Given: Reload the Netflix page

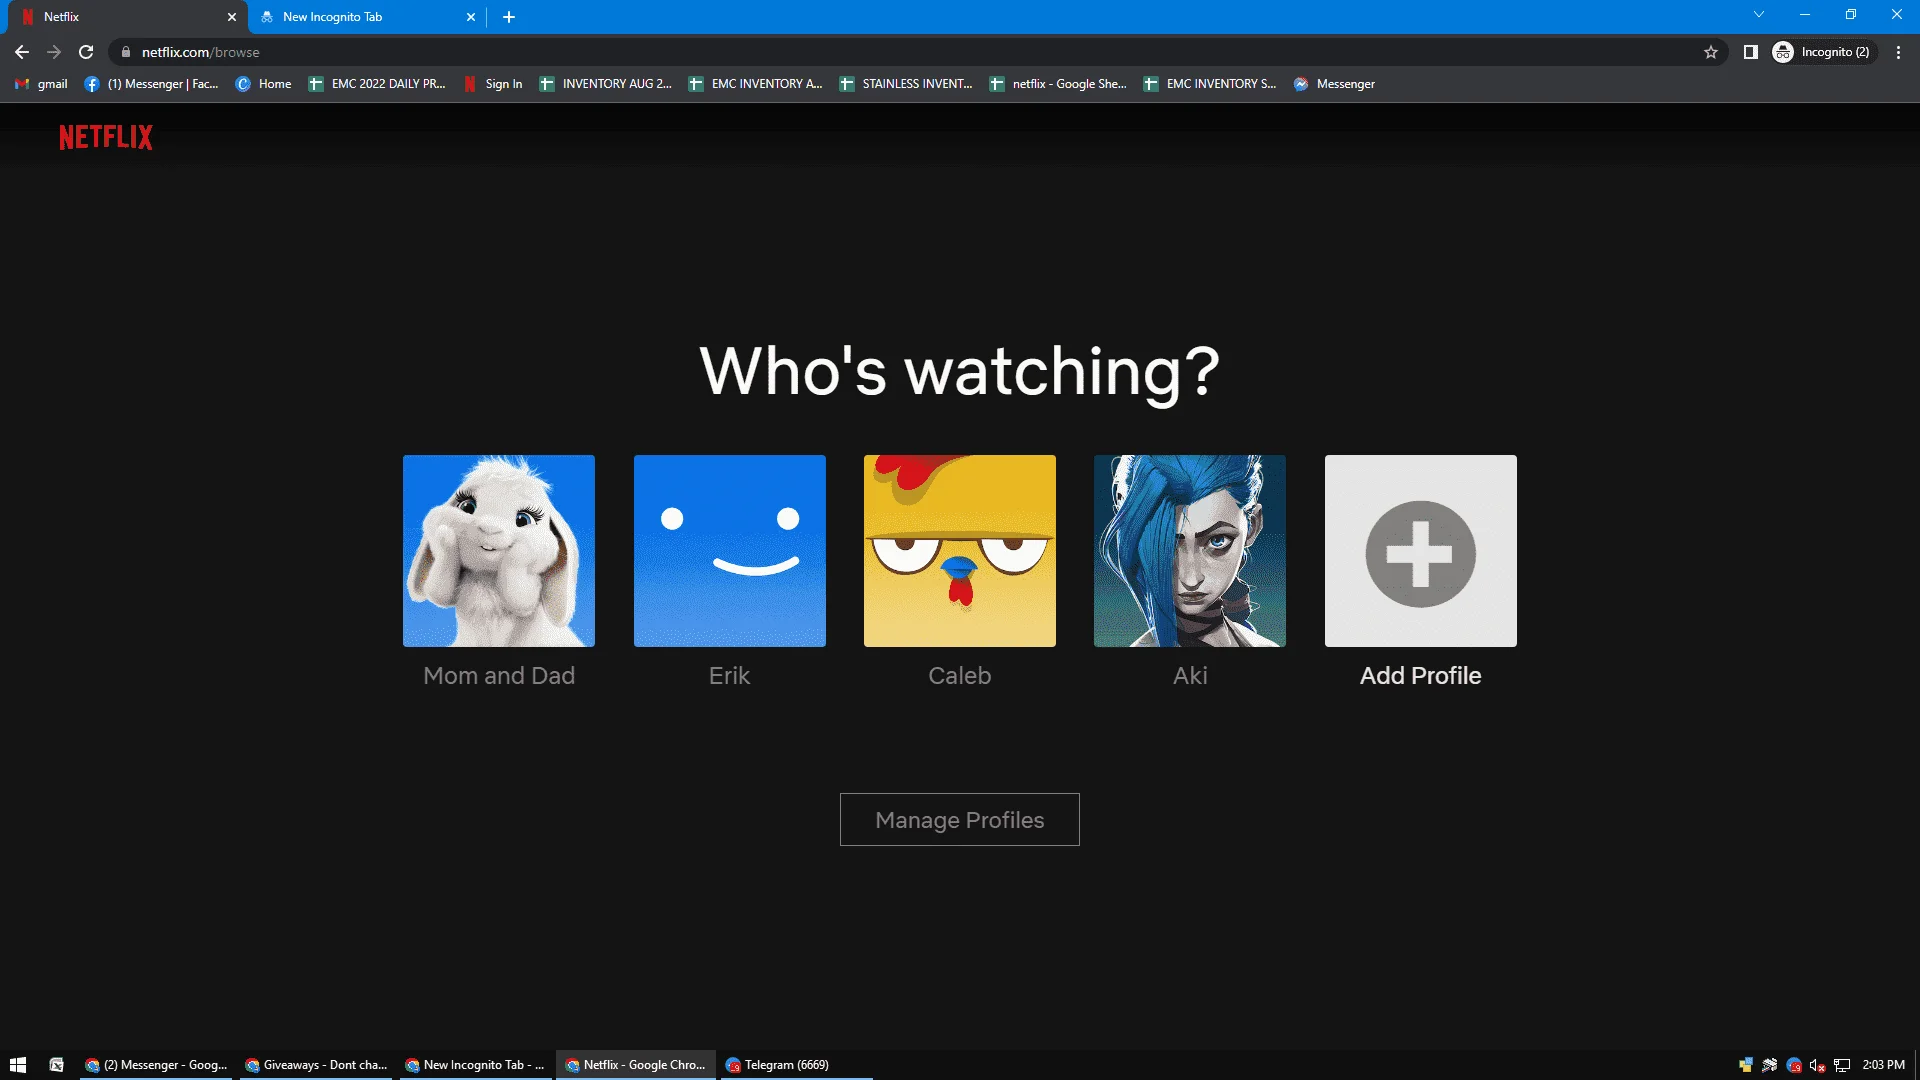Looking at the screenshot, I should [x=86, y=52].
